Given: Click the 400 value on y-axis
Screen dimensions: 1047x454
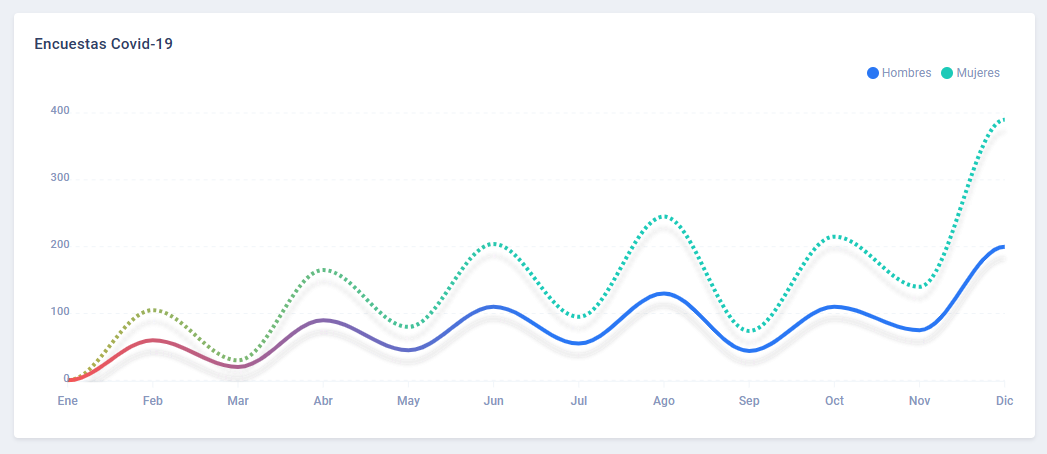Looking at the screenshot, I should point(60,111).
